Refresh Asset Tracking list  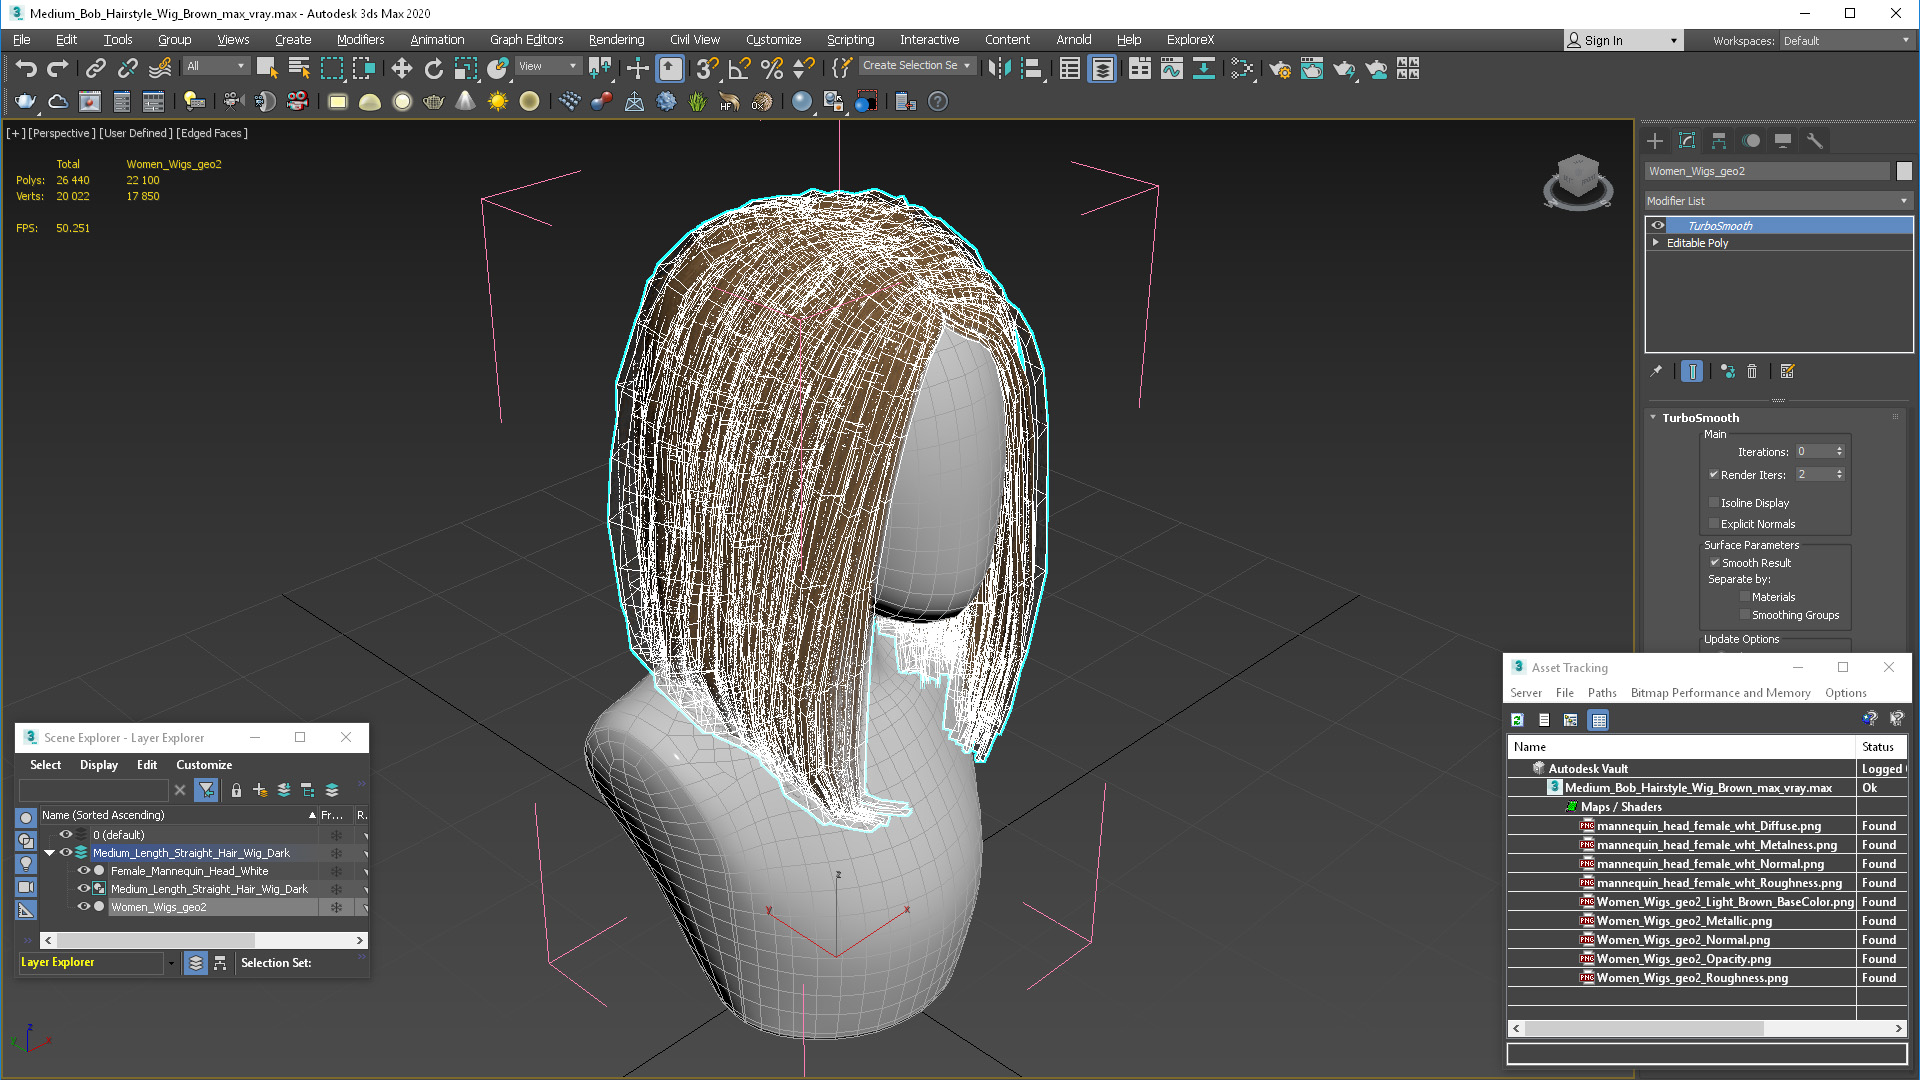coord(1517,720)
